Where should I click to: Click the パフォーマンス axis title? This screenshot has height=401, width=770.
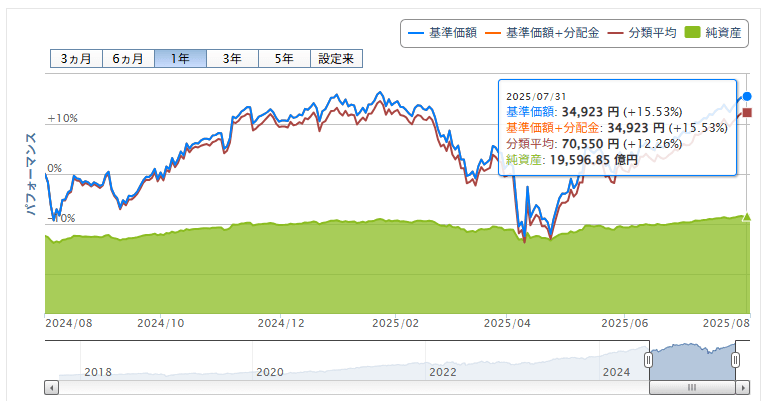[31, 174]
